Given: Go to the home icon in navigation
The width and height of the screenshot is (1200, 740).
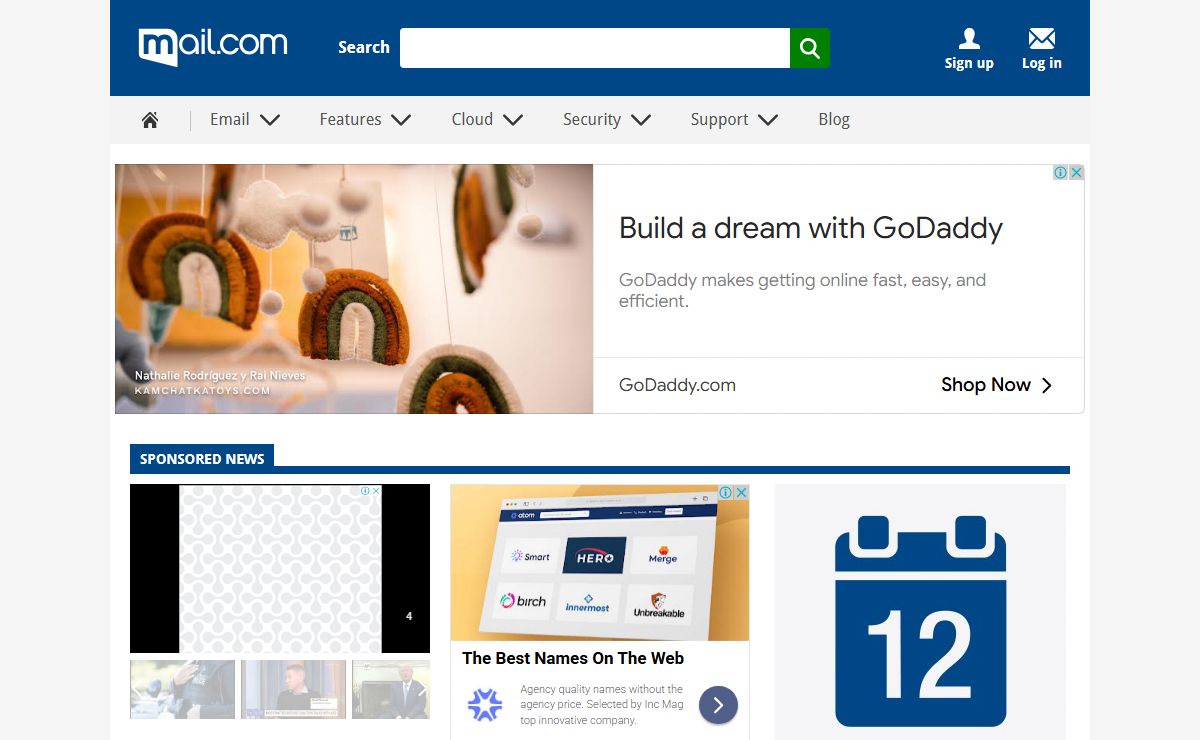Looking at the screenshot, I should 150,120.
